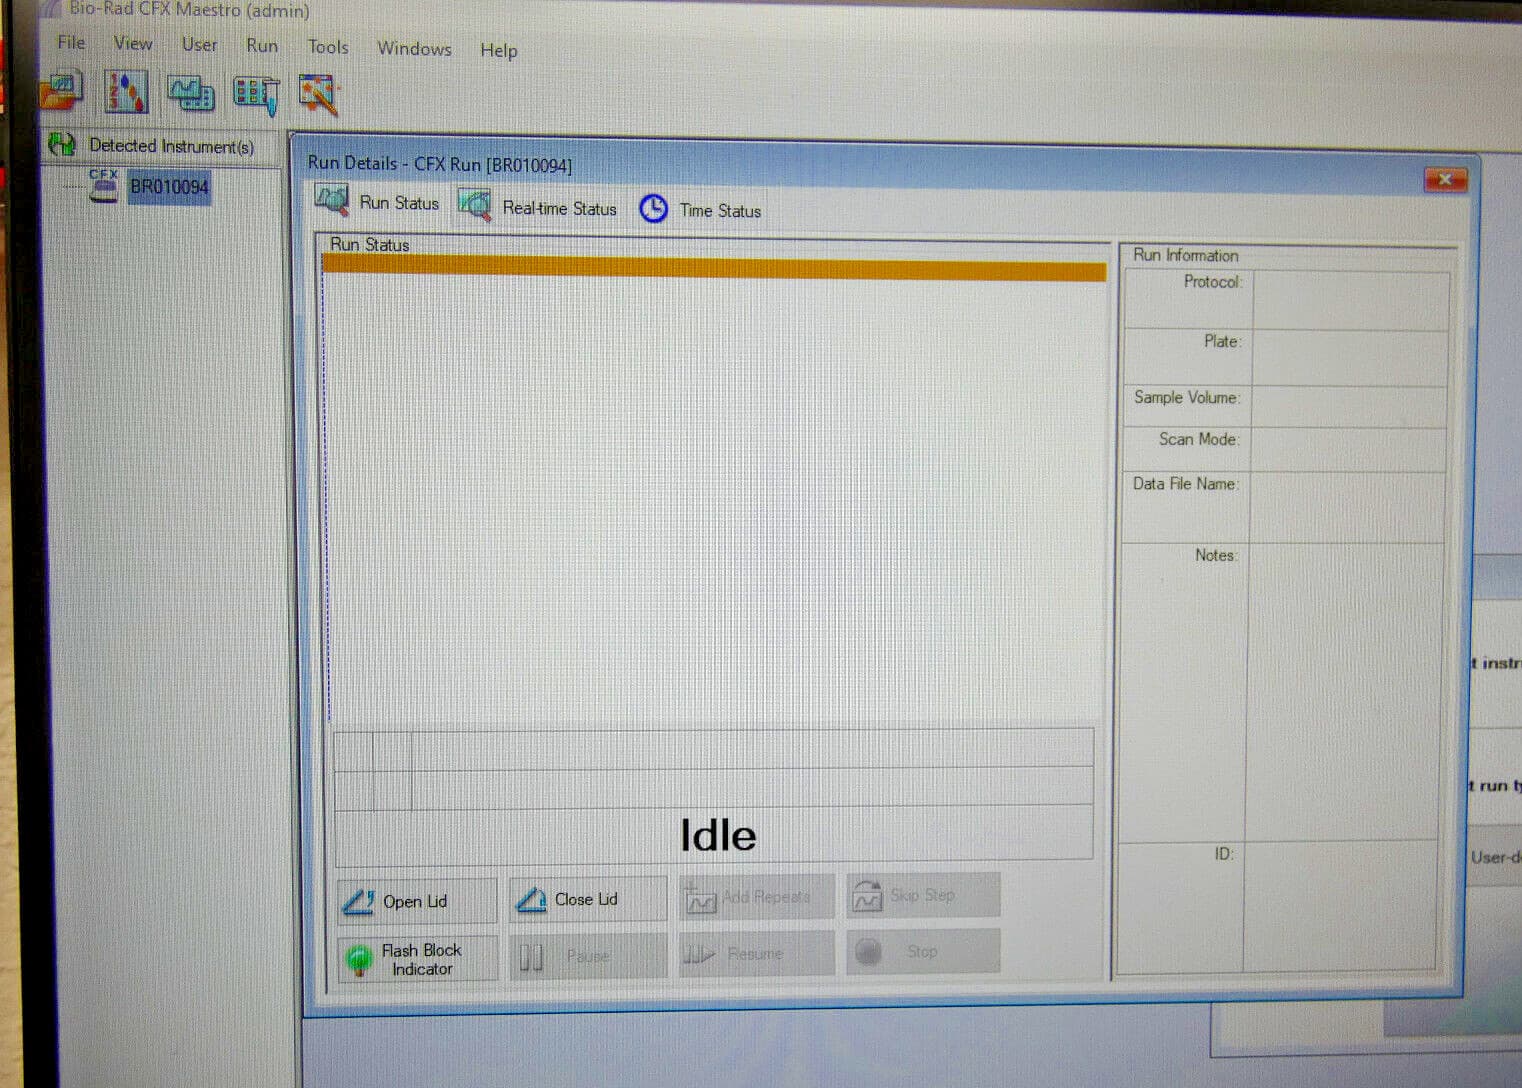Activate the Flash Block Indicator
This screenshot has width=1522, height=1088.
416,959
